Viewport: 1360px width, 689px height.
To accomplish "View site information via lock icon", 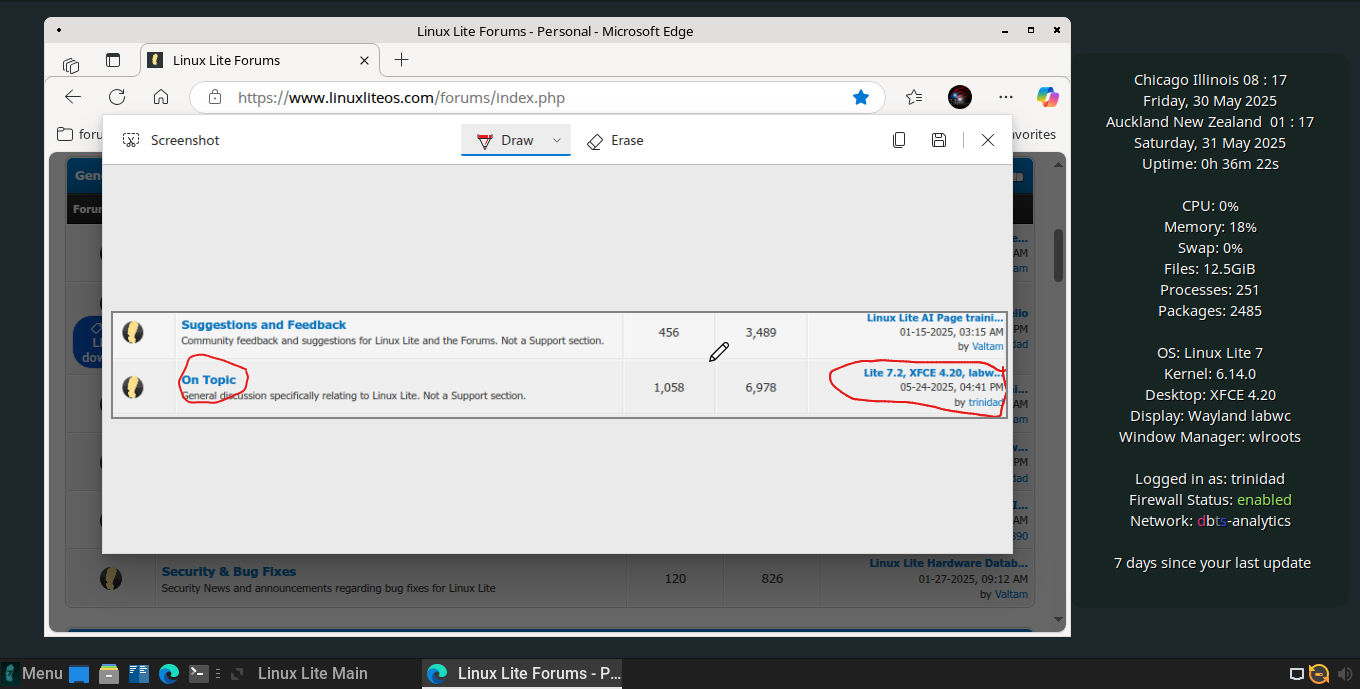I will coord(214,97).
